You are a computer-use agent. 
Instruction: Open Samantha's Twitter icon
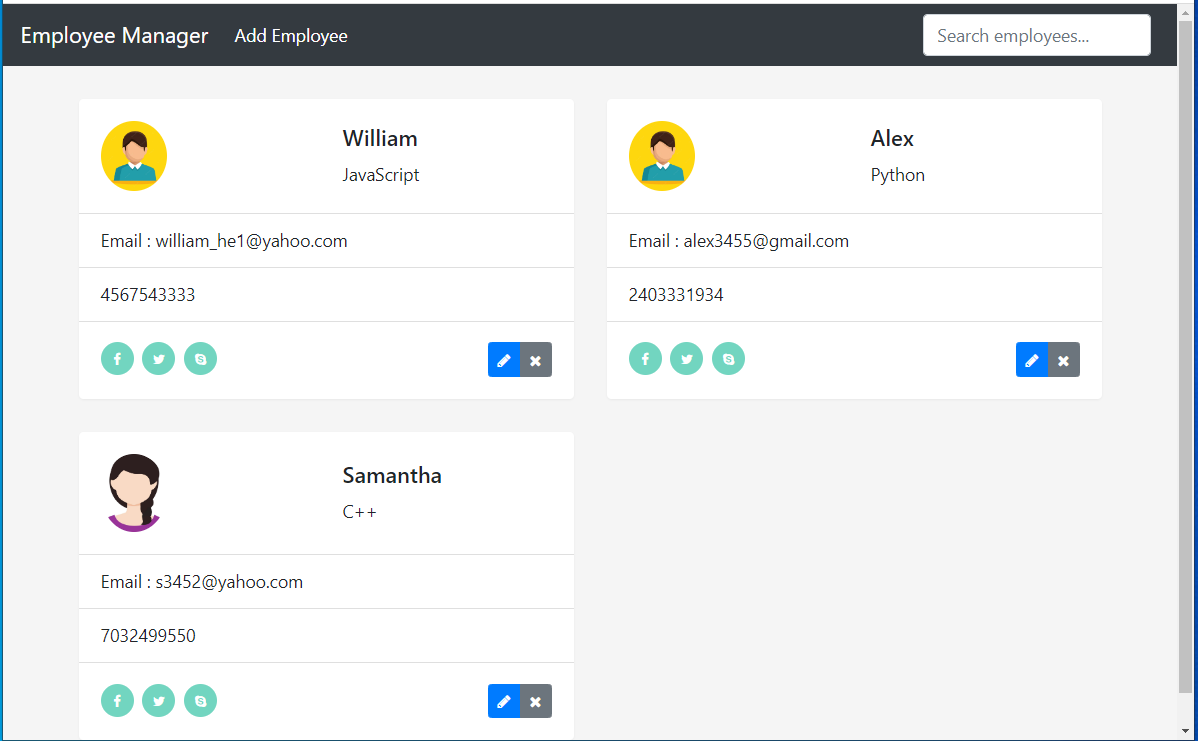pyautogui.click(x=158, y=700)
